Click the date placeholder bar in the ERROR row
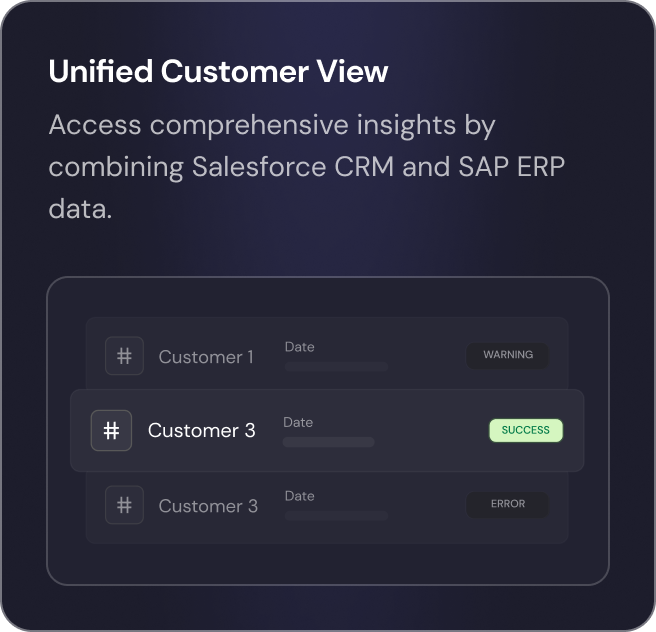Image resolution: width=656 pixels, height=632 pixels. pos(336,515)
